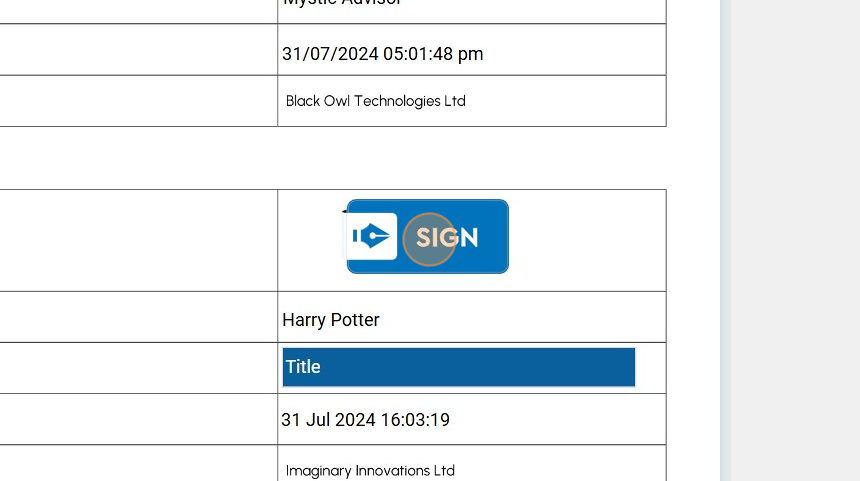The image size is (860, 481).
Task: Click the empty cell left of 05:01:48 pm date
Action: pyautogui.click(x=138, y=50)
